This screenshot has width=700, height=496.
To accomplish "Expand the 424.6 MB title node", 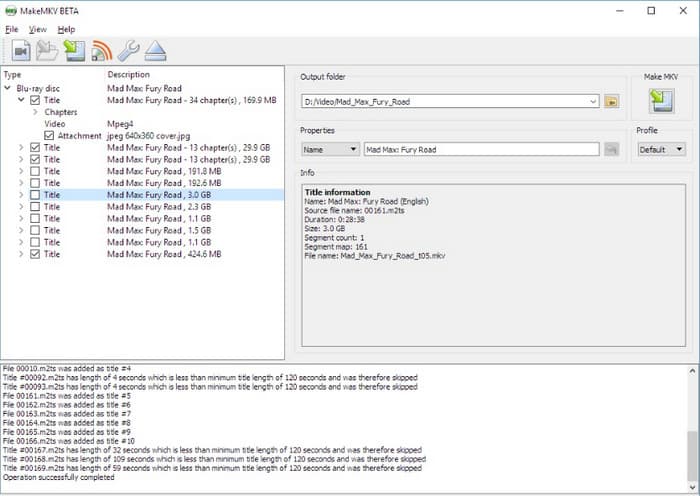I will pyautogui.click(x=21, y=254).
